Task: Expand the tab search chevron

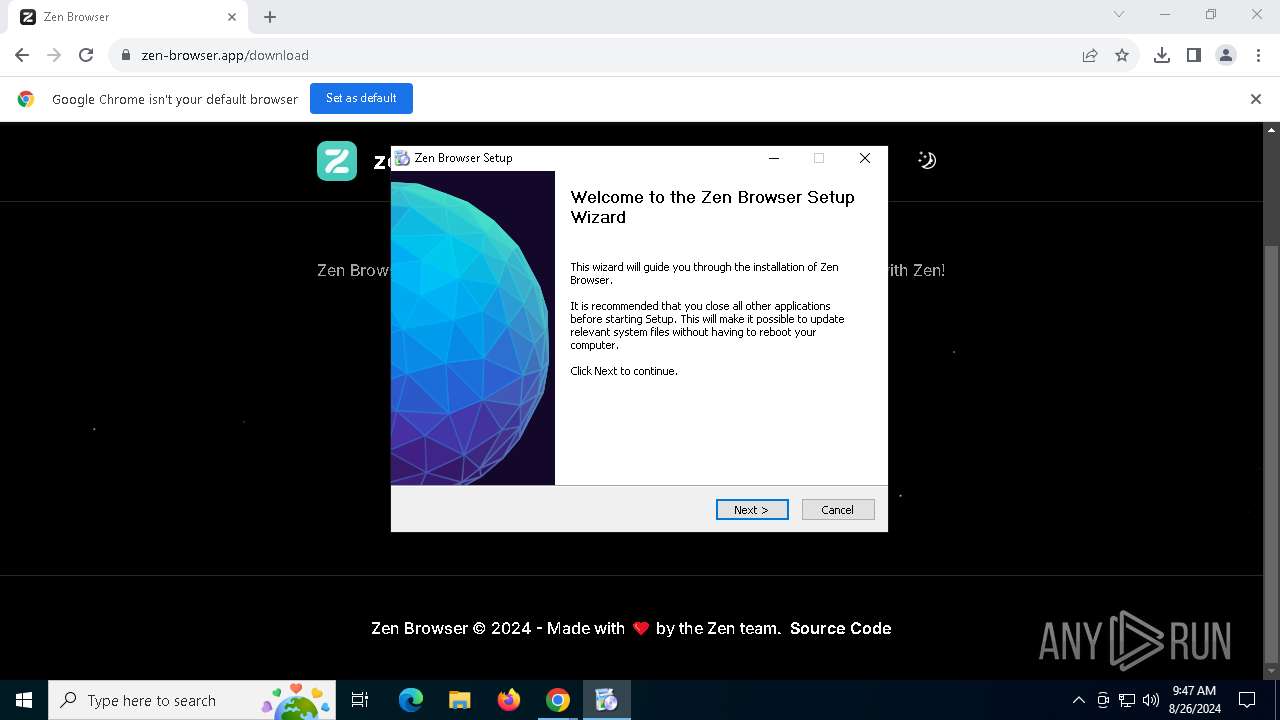Action: click(1119, 15)
